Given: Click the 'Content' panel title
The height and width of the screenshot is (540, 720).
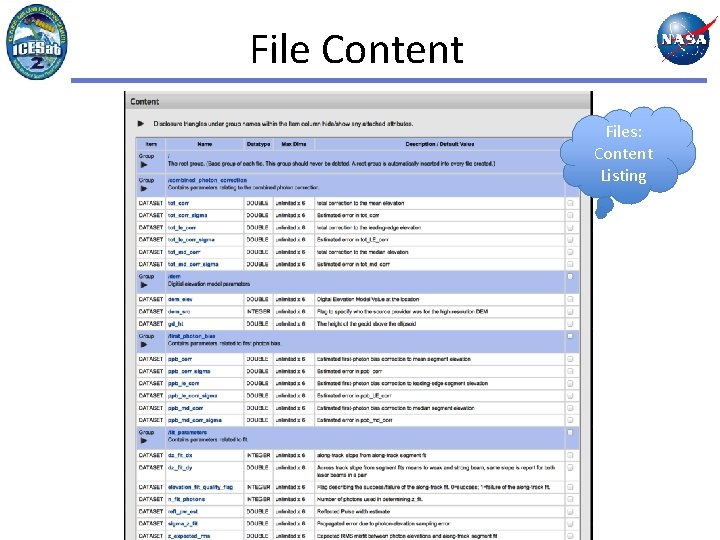Looking at the screenshot, I should (145, 102).
